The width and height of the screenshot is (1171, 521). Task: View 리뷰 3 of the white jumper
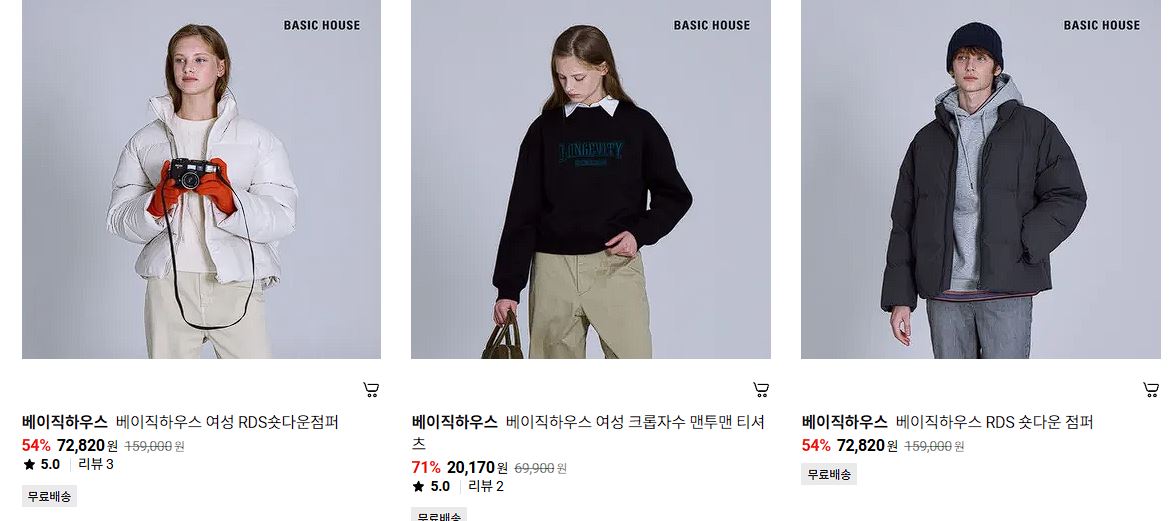click(96, 464)
